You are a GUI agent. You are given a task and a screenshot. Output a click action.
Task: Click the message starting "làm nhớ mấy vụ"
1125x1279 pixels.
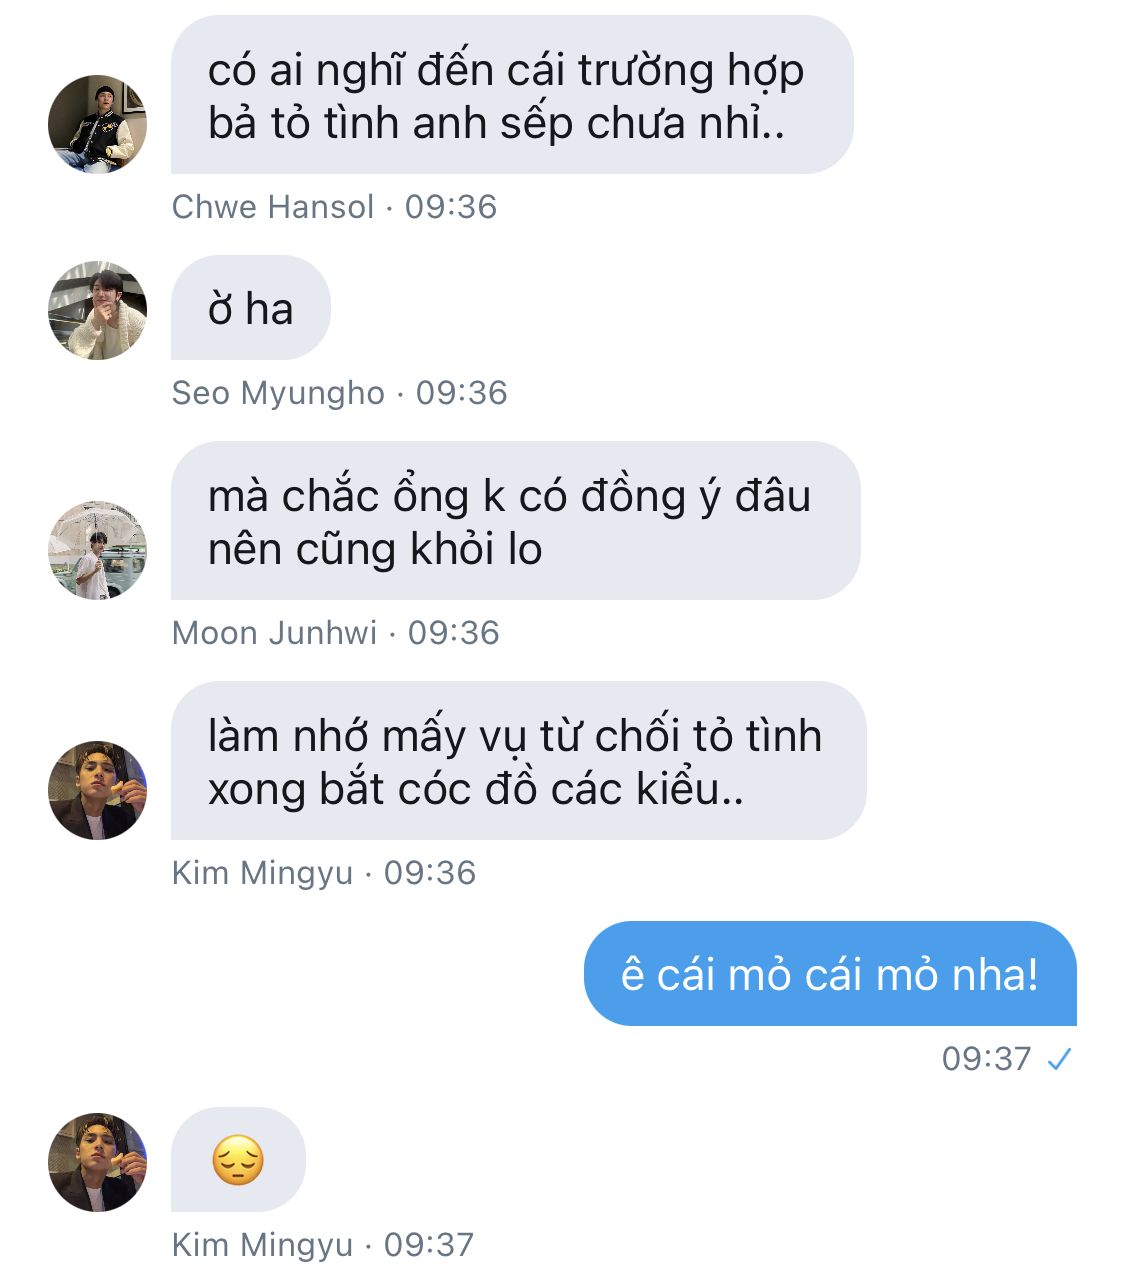tap(518, 761)
